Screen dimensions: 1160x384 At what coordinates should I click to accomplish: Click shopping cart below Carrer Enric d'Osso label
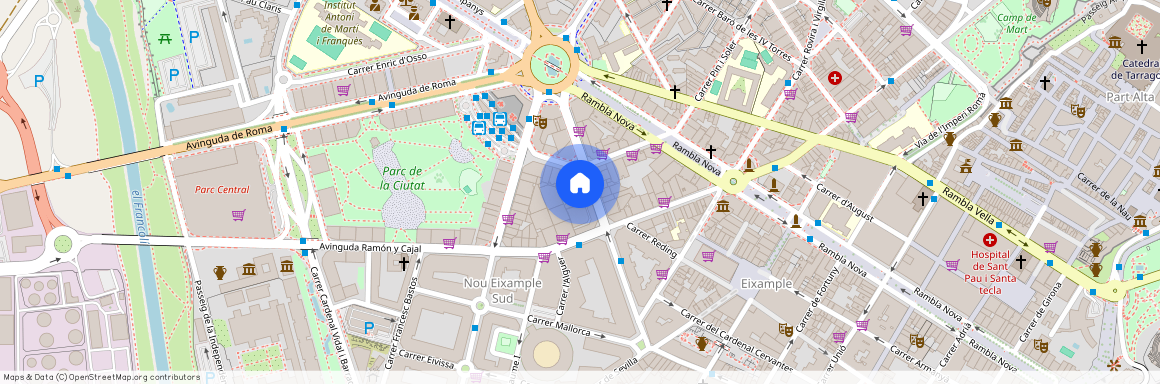343,90
